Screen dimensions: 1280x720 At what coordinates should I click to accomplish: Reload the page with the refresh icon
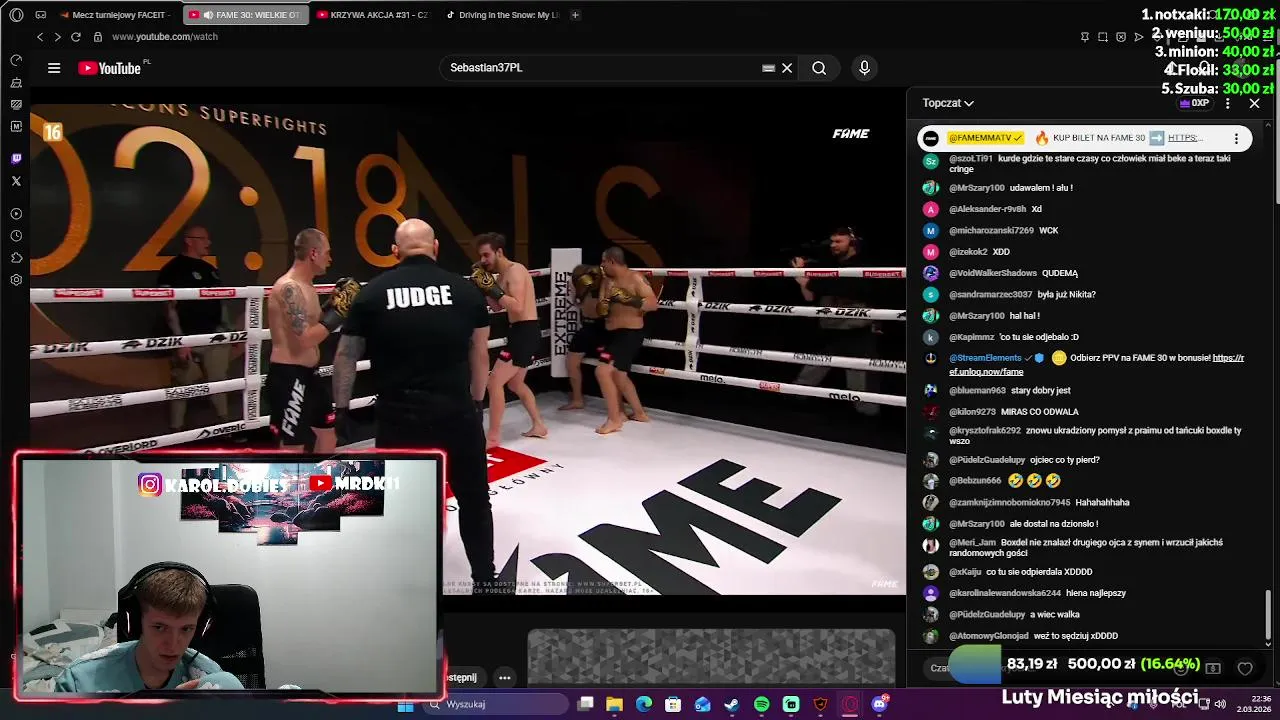(75, 37)
